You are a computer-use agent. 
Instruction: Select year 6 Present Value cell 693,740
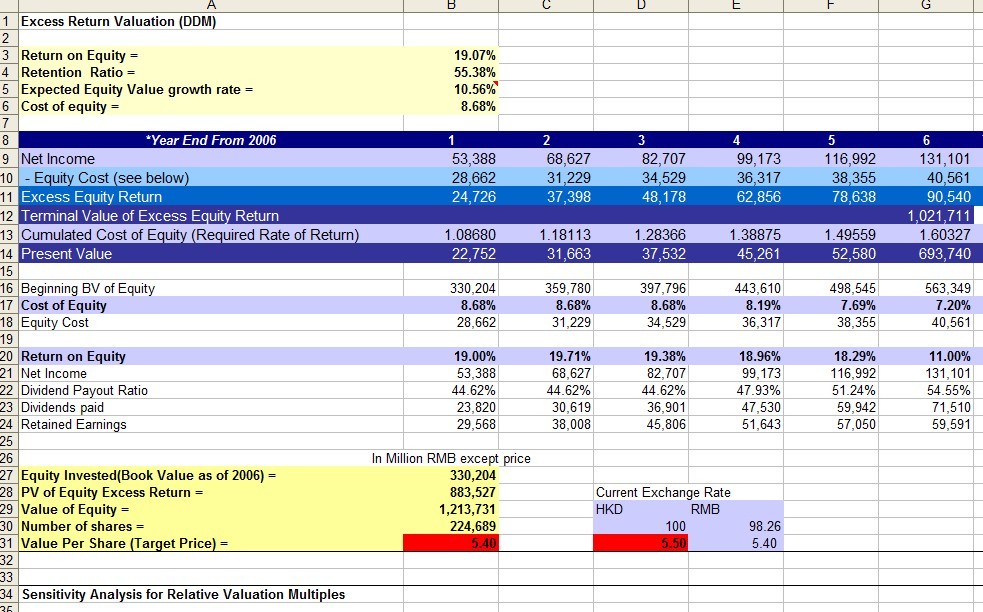(x=926, y=254)
